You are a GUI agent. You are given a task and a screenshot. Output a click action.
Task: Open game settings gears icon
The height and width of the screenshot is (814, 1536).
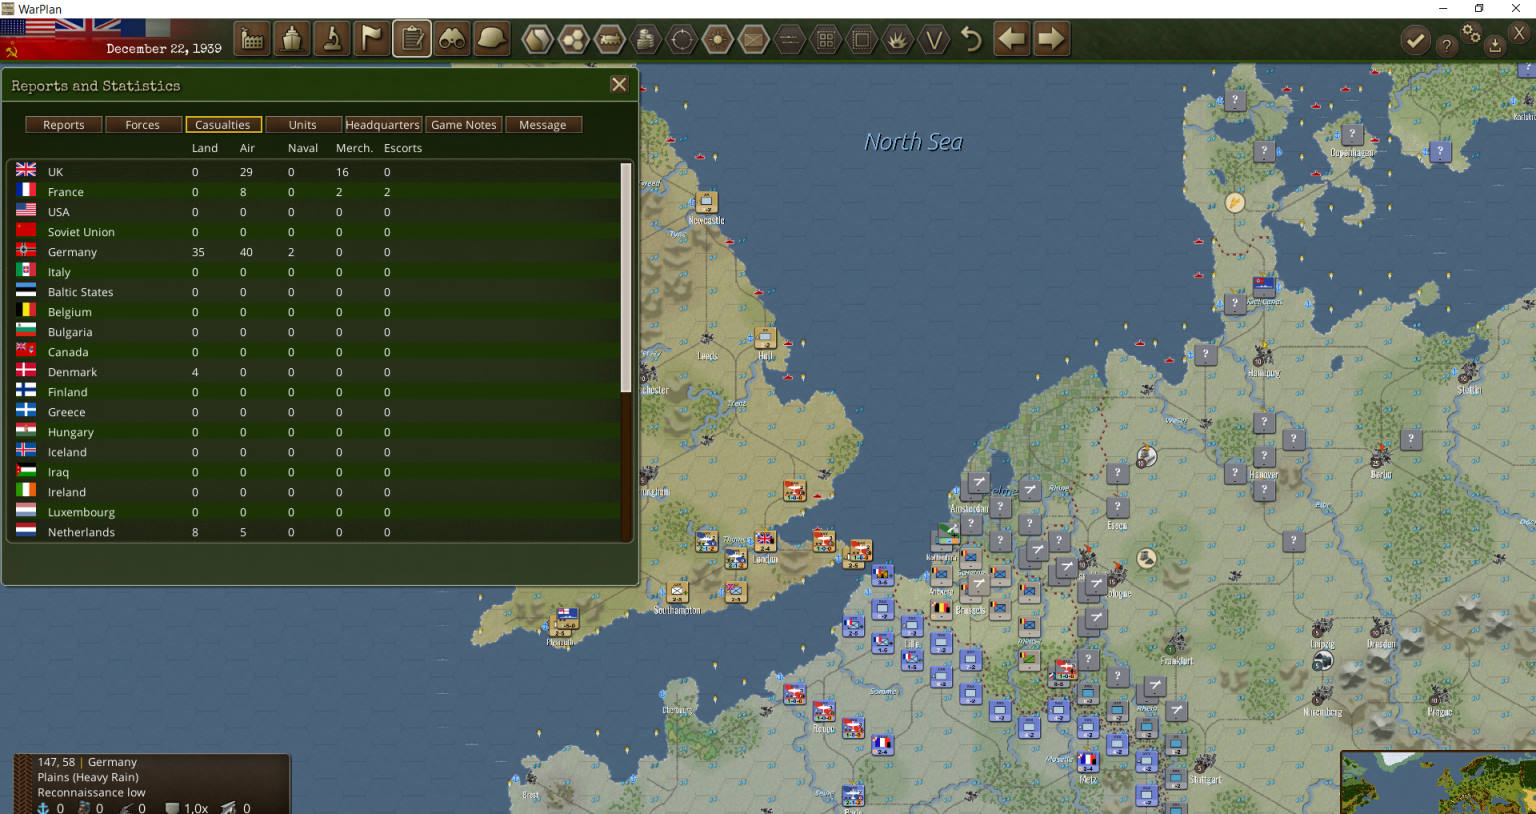1471,34
